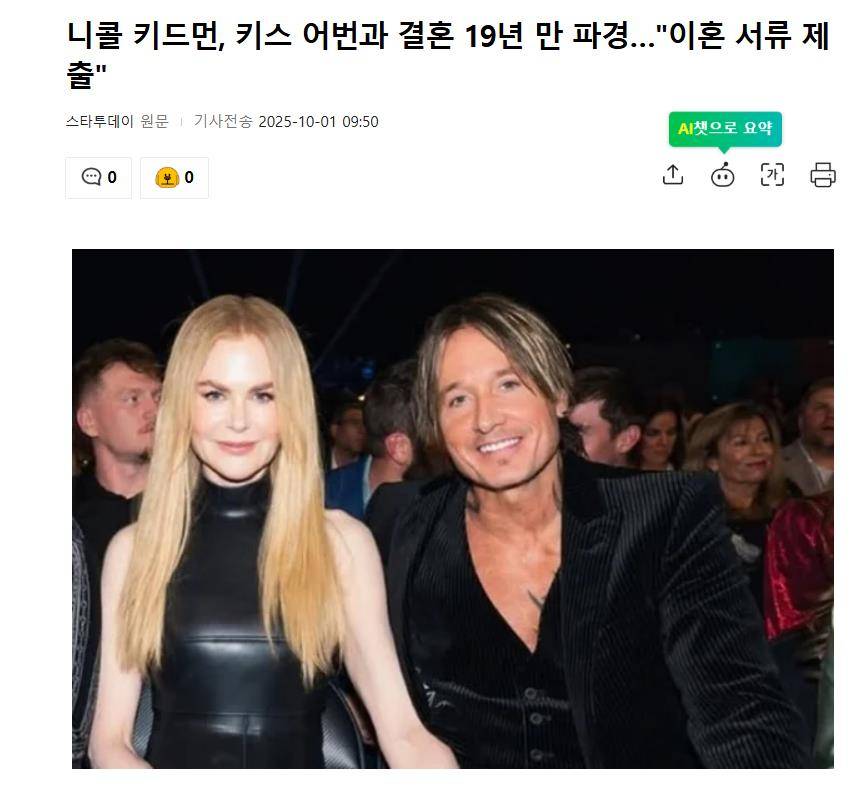The height and width of the screenshot is (794, 862).
Task: Click the speech bubble comment icon
Action: pos(91,177)
